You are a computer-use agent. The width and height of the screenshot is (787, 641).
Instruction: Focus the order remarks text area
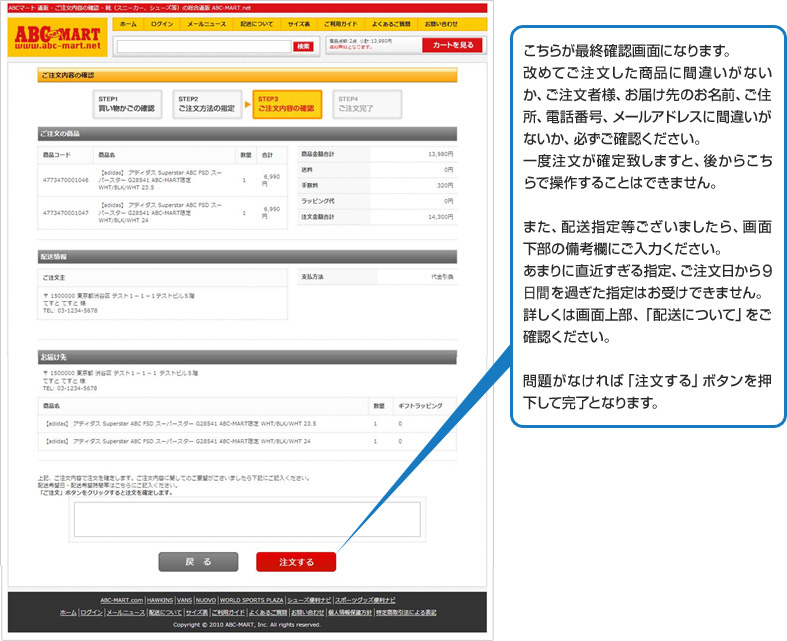click(247, 520)
